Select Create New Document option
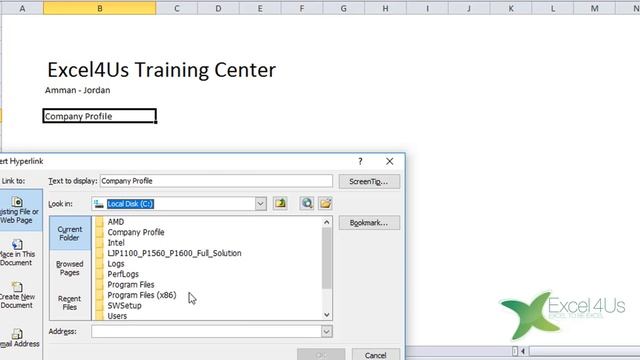The image size is (640, 360). (17, 296)
